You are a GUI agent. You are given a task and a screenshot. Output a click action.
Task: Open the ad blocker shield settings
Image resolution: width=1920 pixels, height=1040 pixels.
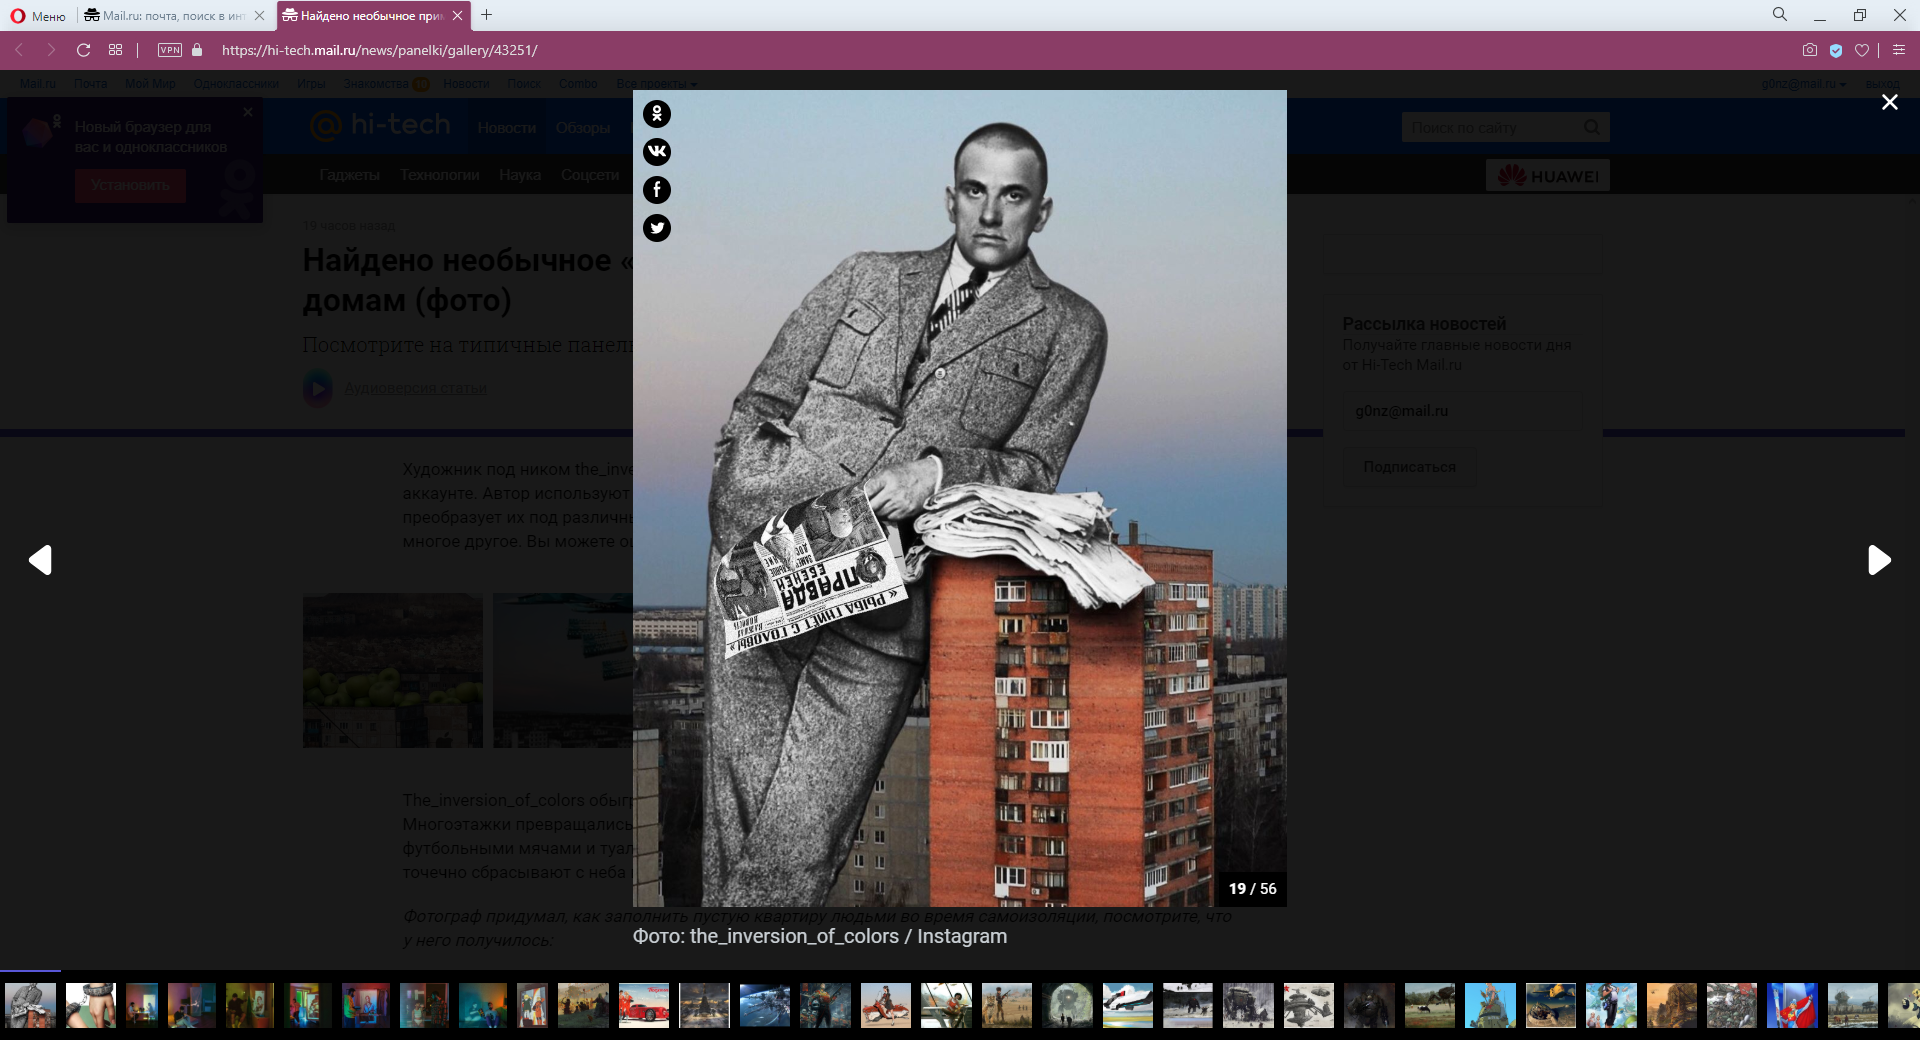coord(1836,50)
